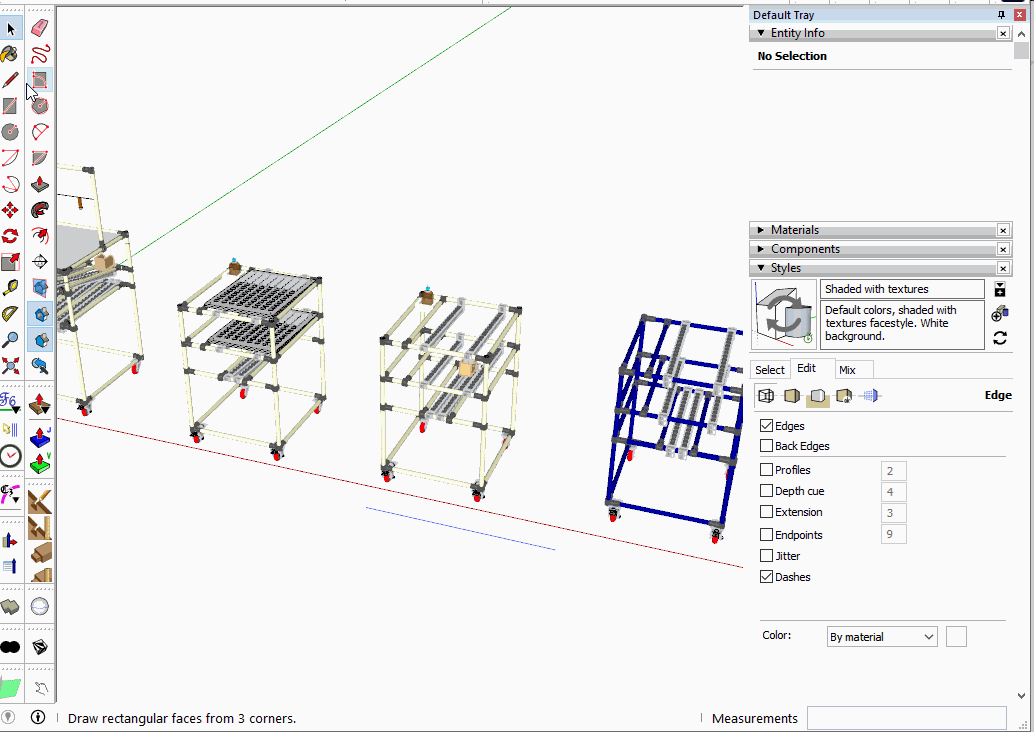The image size is (1034, 732).
Task: Click the Measurements input box
Action: coord(907,718)
